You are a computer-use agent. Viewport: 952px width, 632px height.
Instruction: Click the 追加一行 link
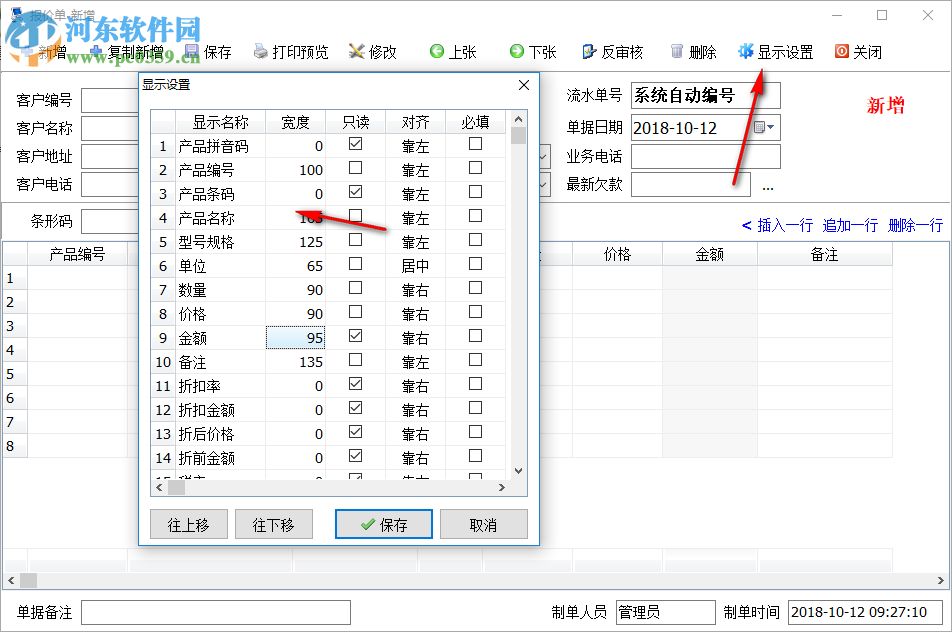pos(850,225)
